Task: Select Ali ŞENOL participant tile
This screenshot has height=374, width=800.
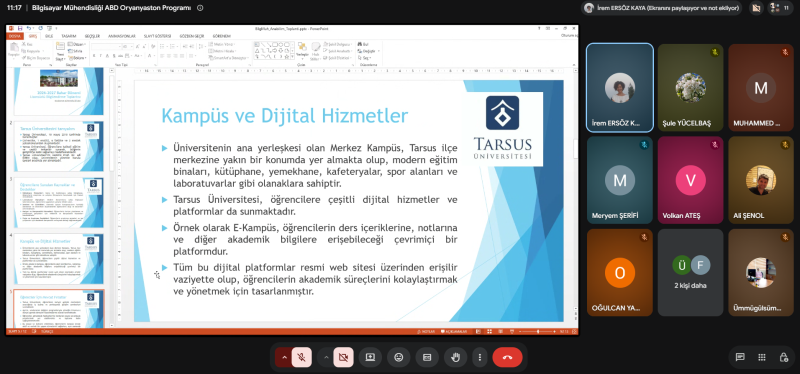Action: 761,180
